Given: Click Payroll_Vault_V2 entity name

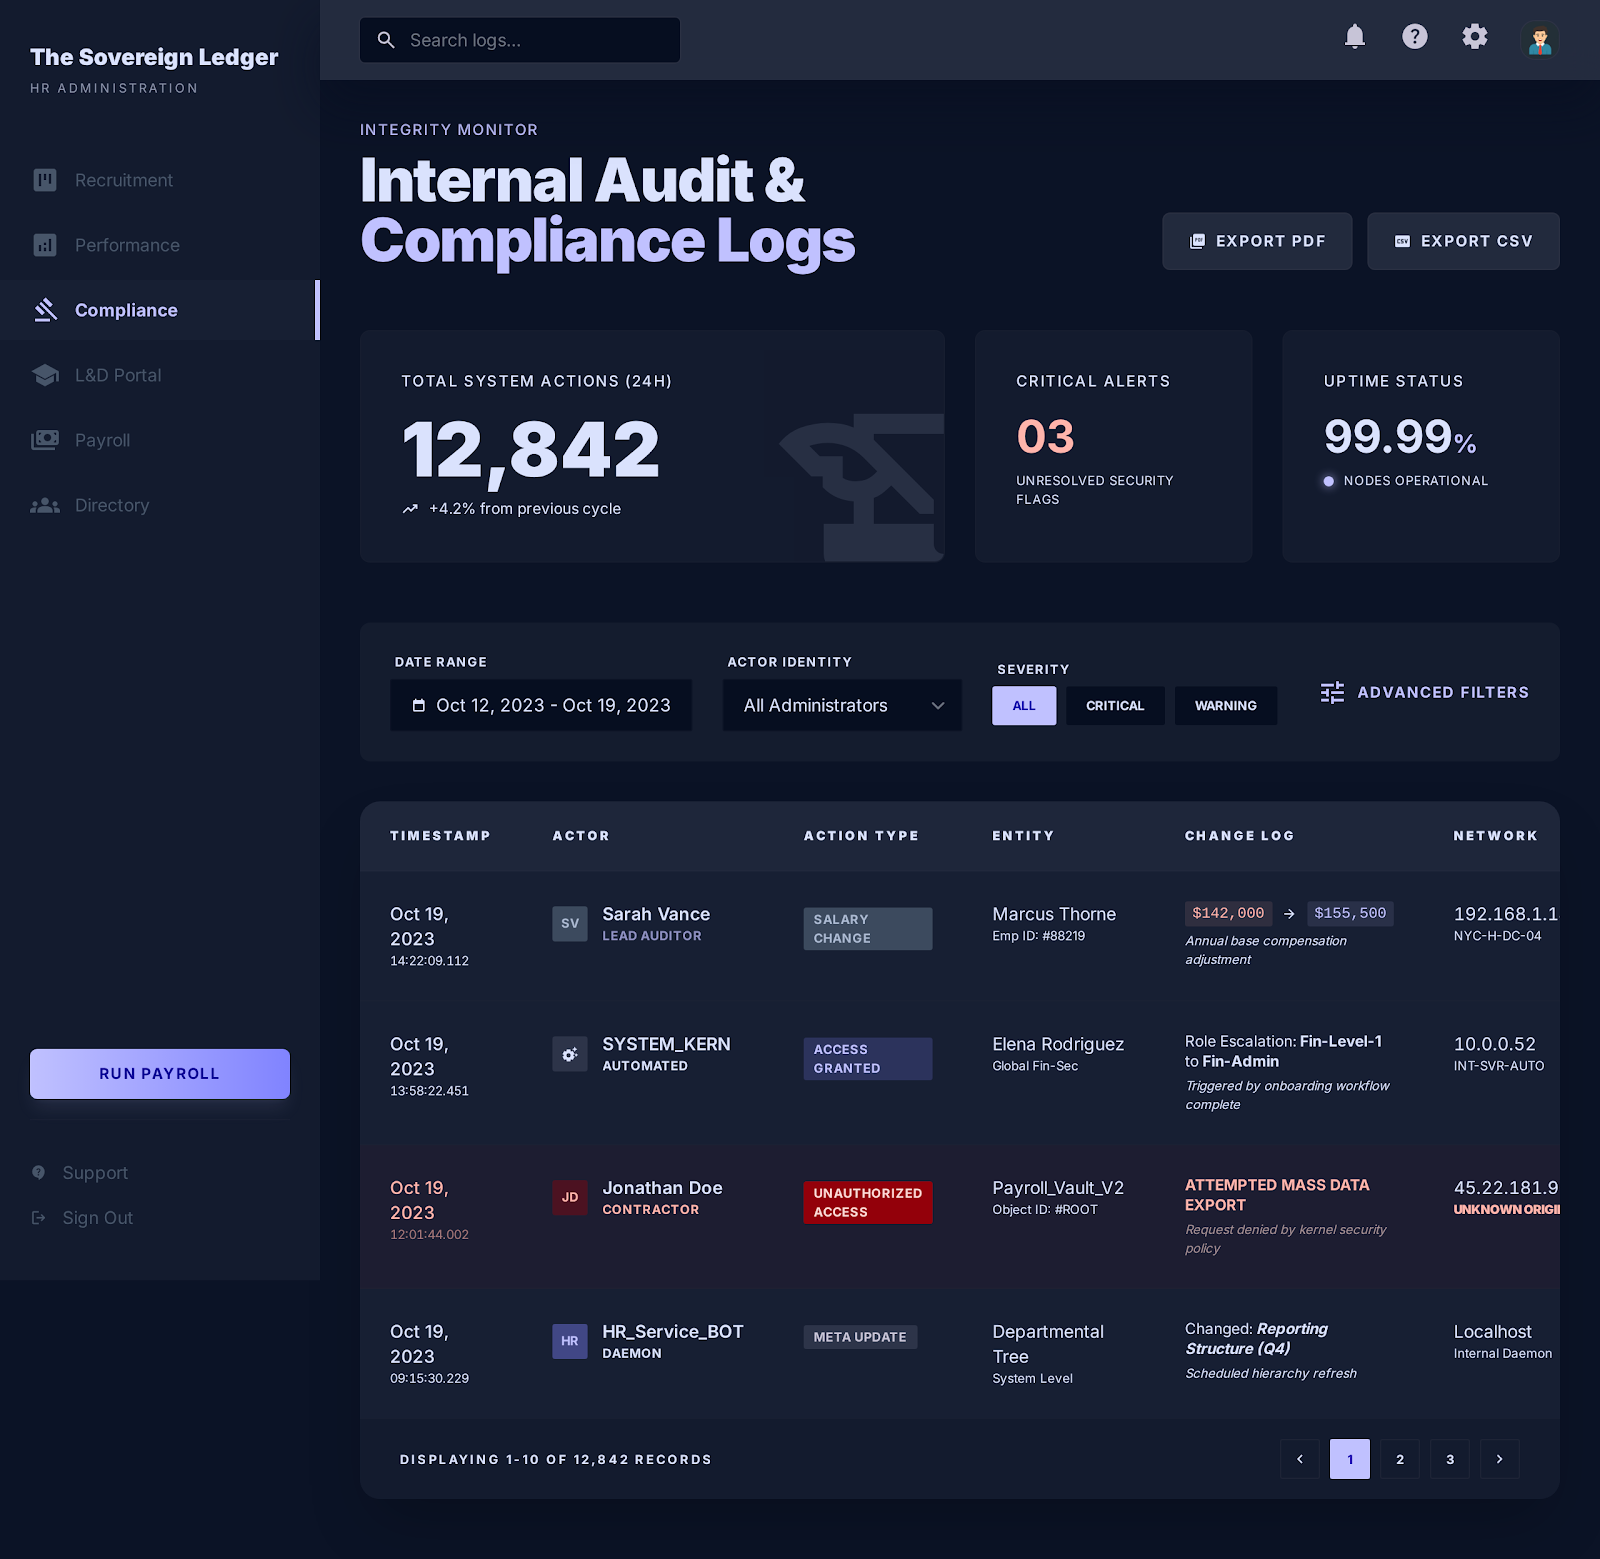Looking at the screenshot, I should tap(1058, 1188).
